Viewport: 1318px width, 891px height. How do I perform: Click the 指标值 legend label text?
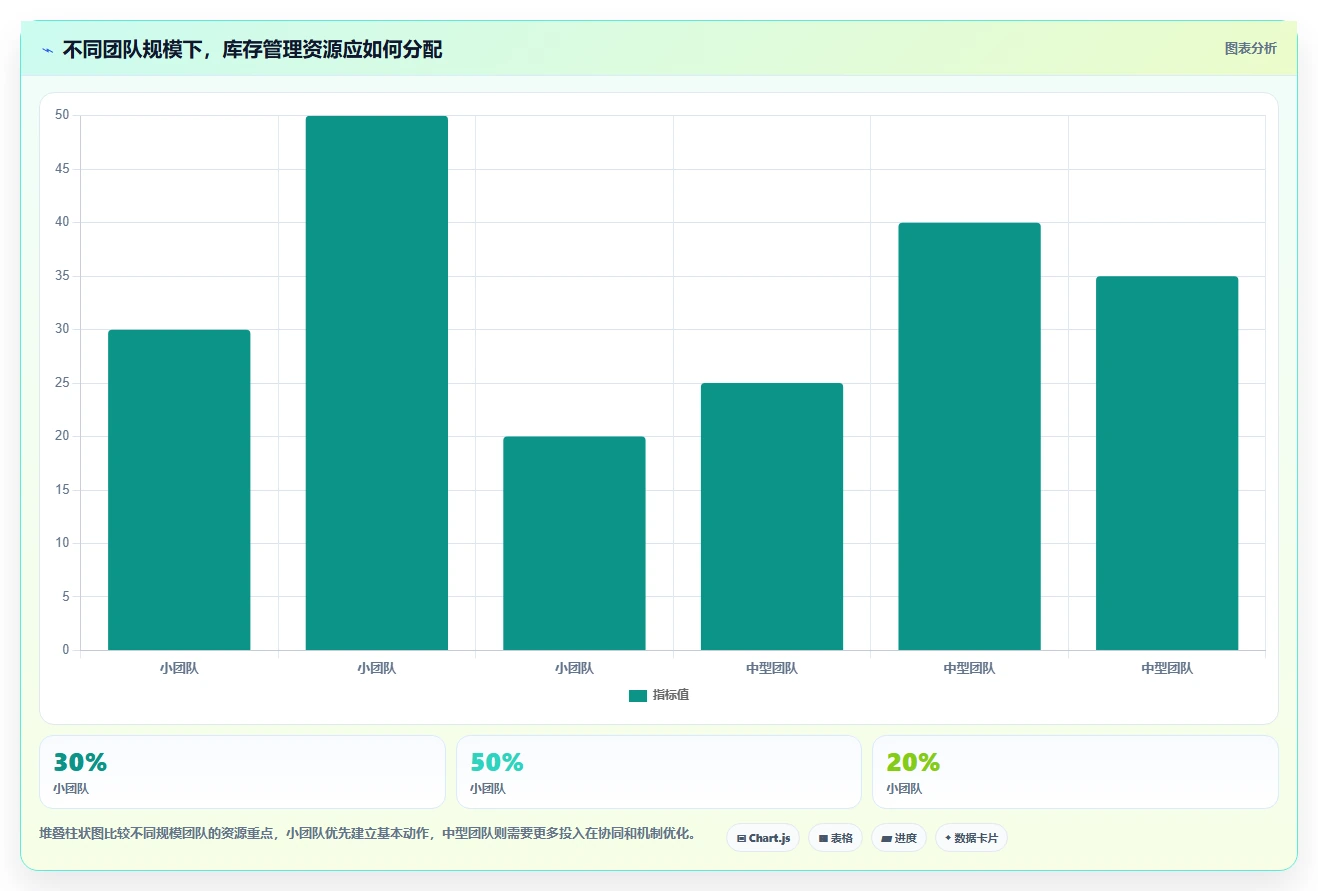tap(671, 695)
